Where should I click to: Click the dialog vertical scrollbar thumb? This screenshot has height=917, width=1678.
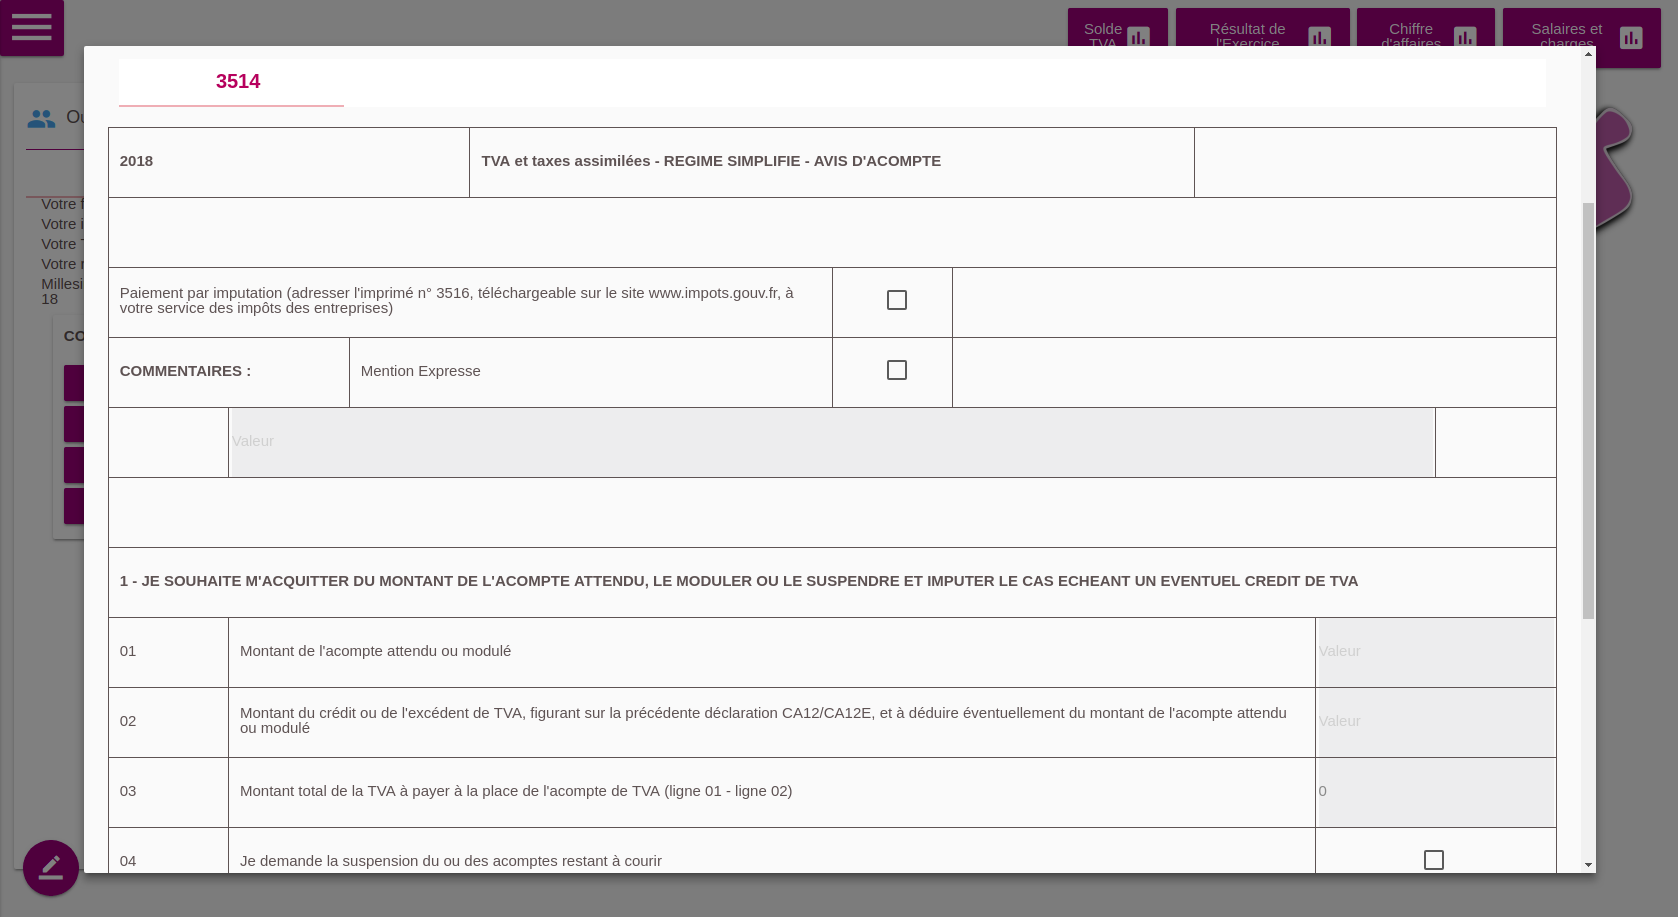pos(1588,410)
